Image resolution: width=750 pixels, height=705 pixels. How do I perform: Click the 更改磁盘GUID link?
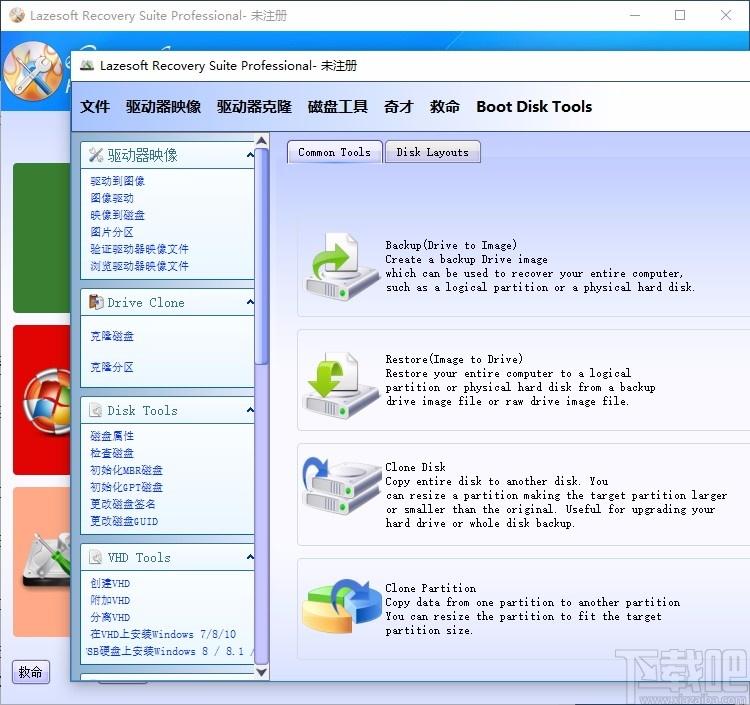[x=124, y=521]
